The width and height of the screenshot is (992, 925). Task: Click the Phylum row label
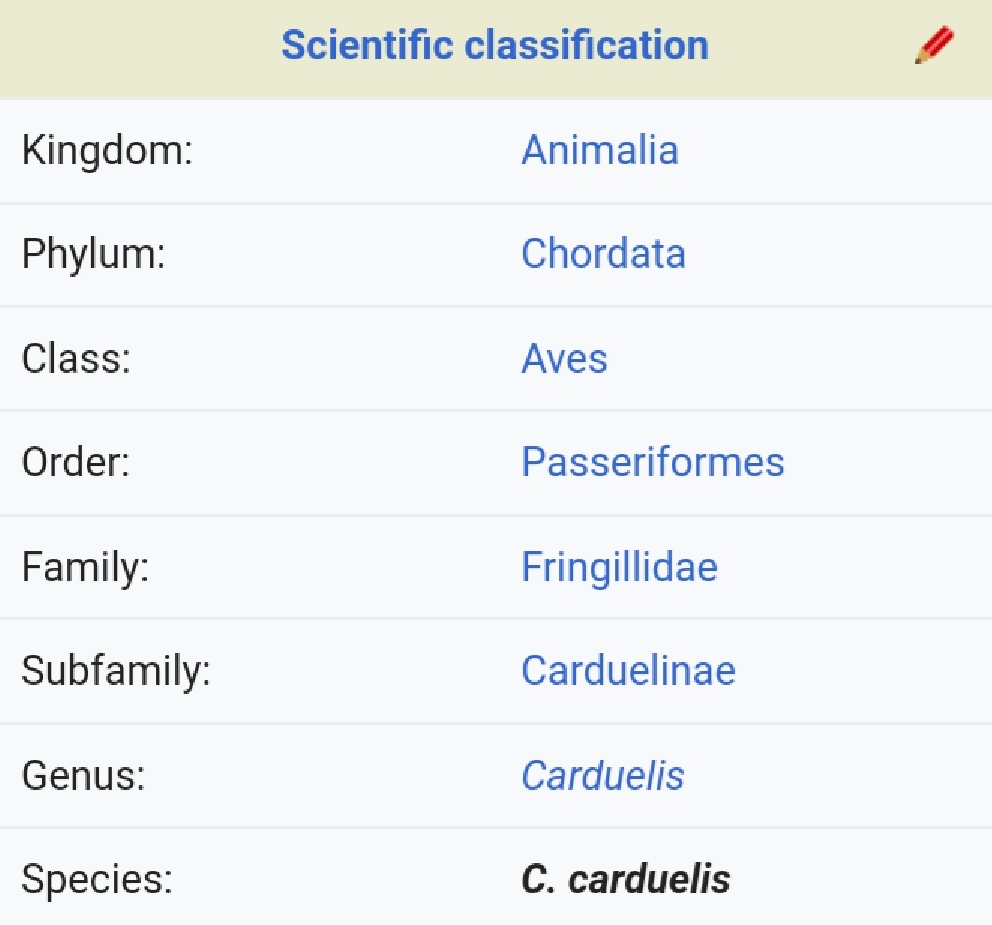click(x=93, y=254)
